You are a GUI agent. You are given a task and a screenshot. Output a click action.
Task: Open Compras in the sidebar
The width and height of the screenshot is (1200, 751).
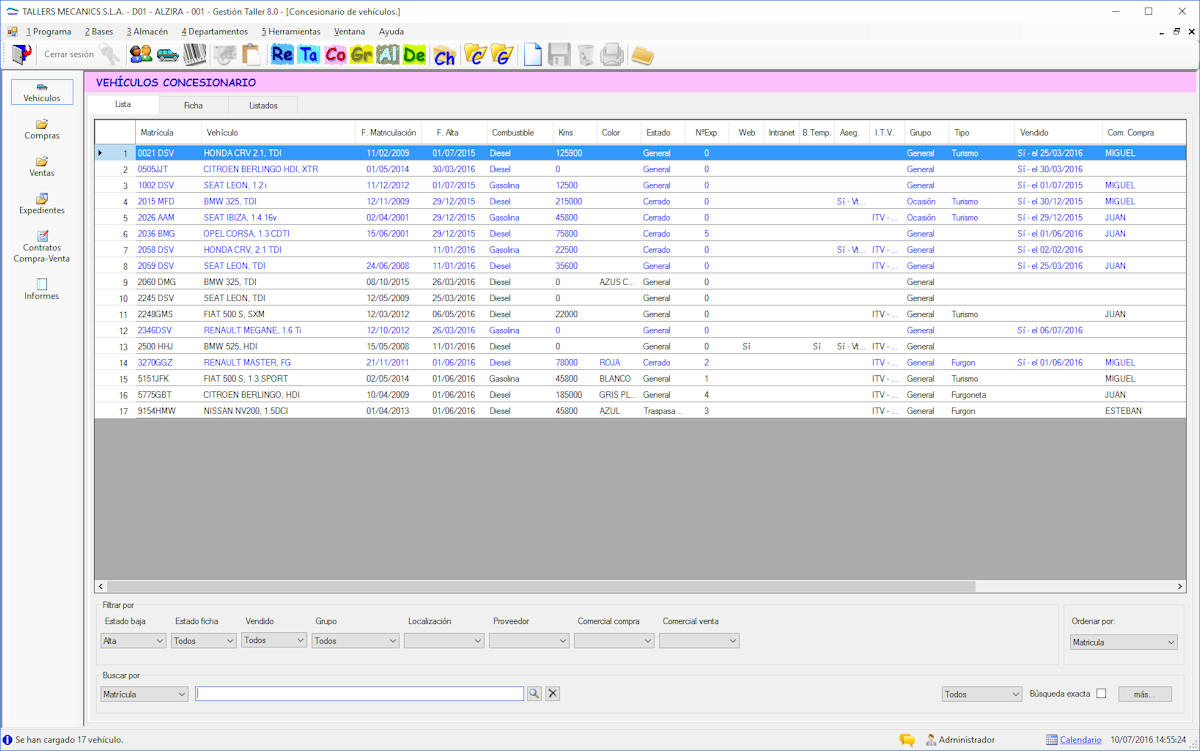click(x=42, y=129)
